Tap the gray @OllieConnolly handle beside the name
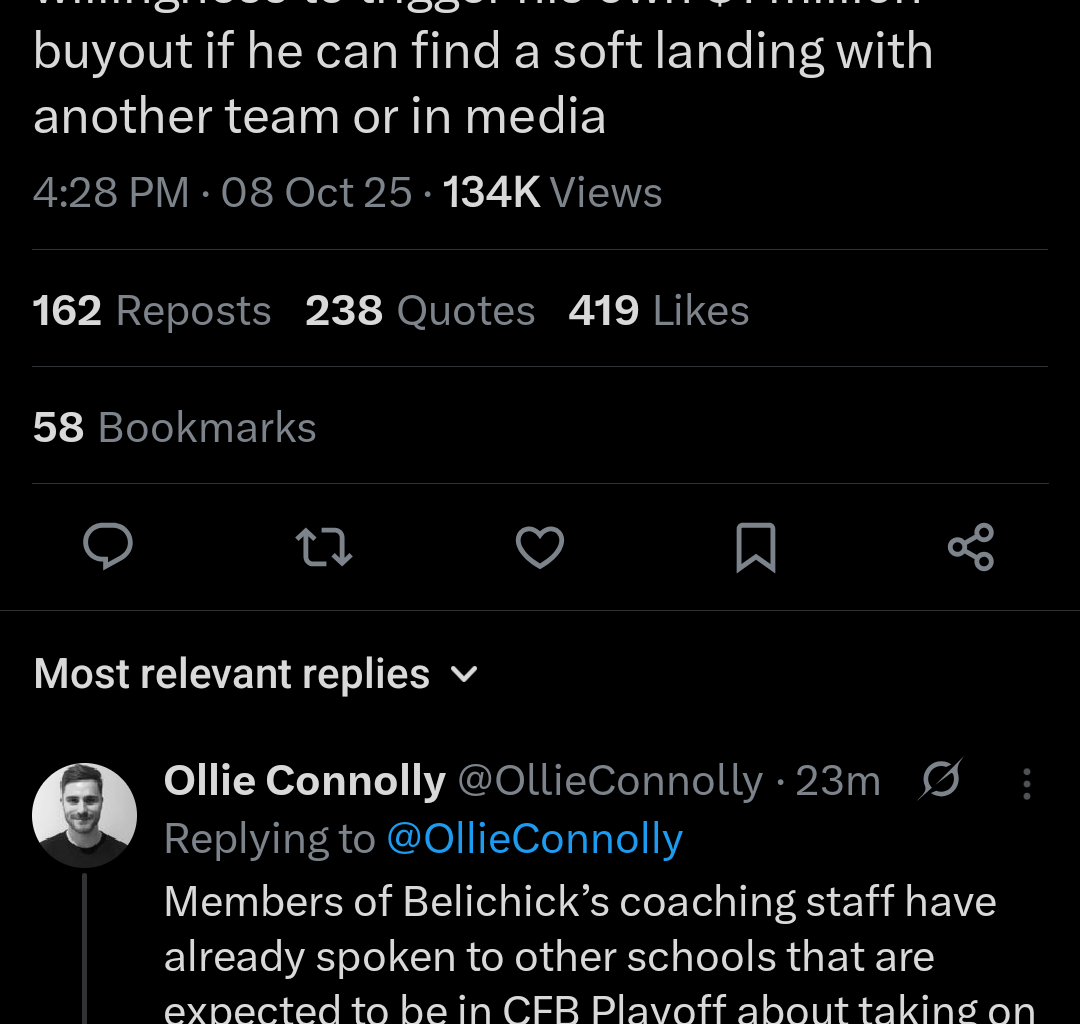Viewport: 1080px width, 1024px height. click(610, 781)
